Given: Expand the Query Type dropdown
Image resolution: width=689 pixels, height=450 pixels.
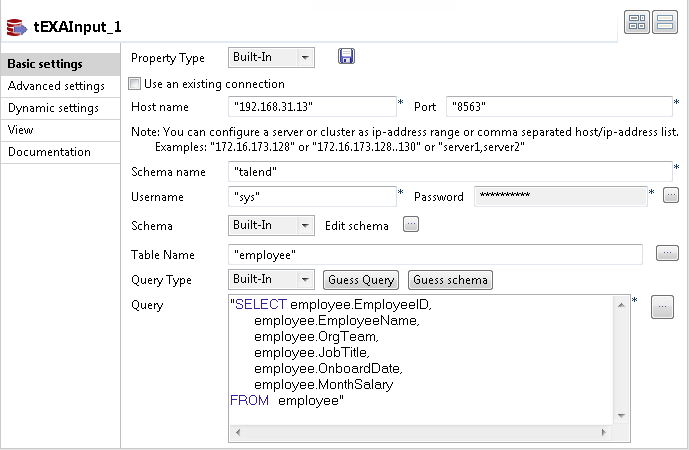Looking at the screenshot, I should coord(271,280).
